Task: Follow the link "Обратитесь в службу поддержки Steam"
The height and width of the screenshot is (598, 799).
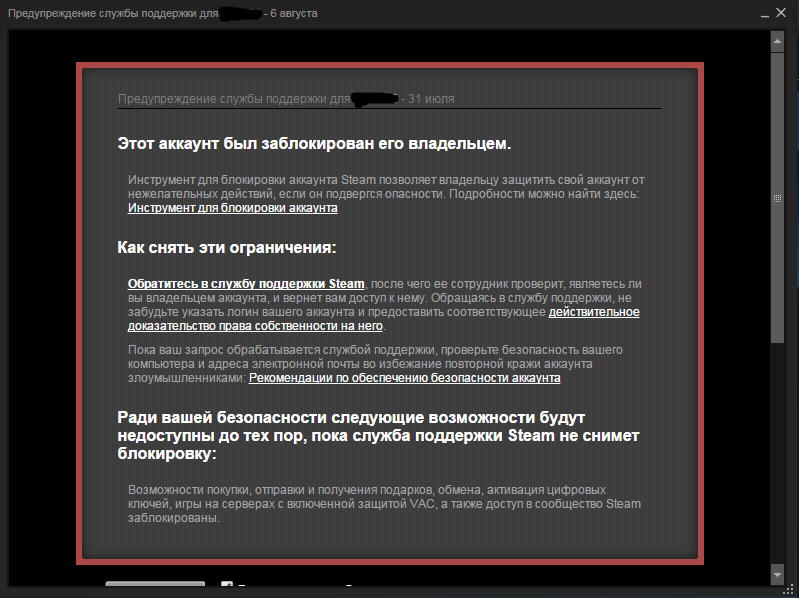Action: (x=246, y=284)
